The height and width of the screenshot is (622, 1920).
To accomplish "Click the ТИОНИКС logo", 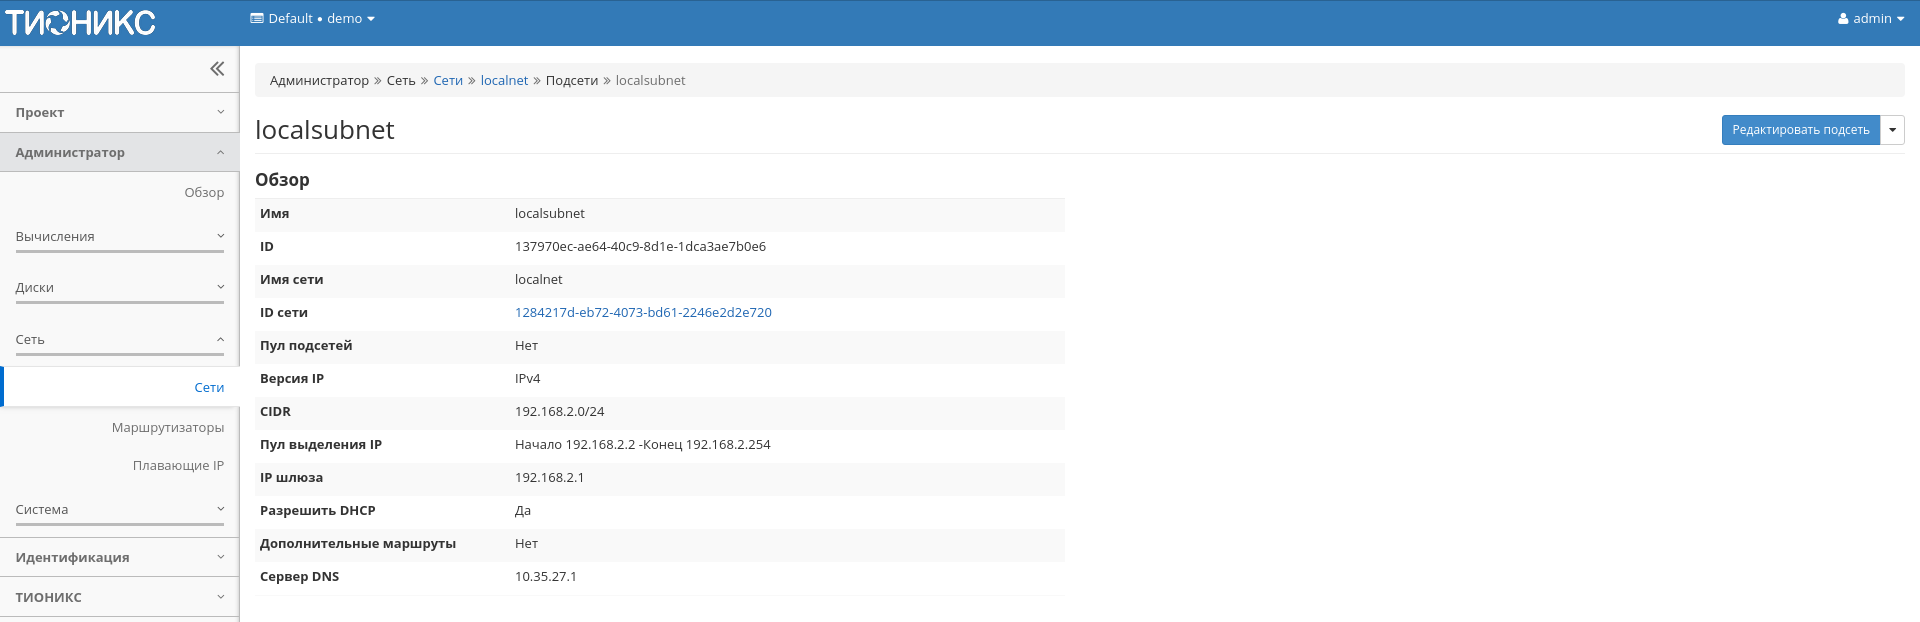I will pos(80,22).
